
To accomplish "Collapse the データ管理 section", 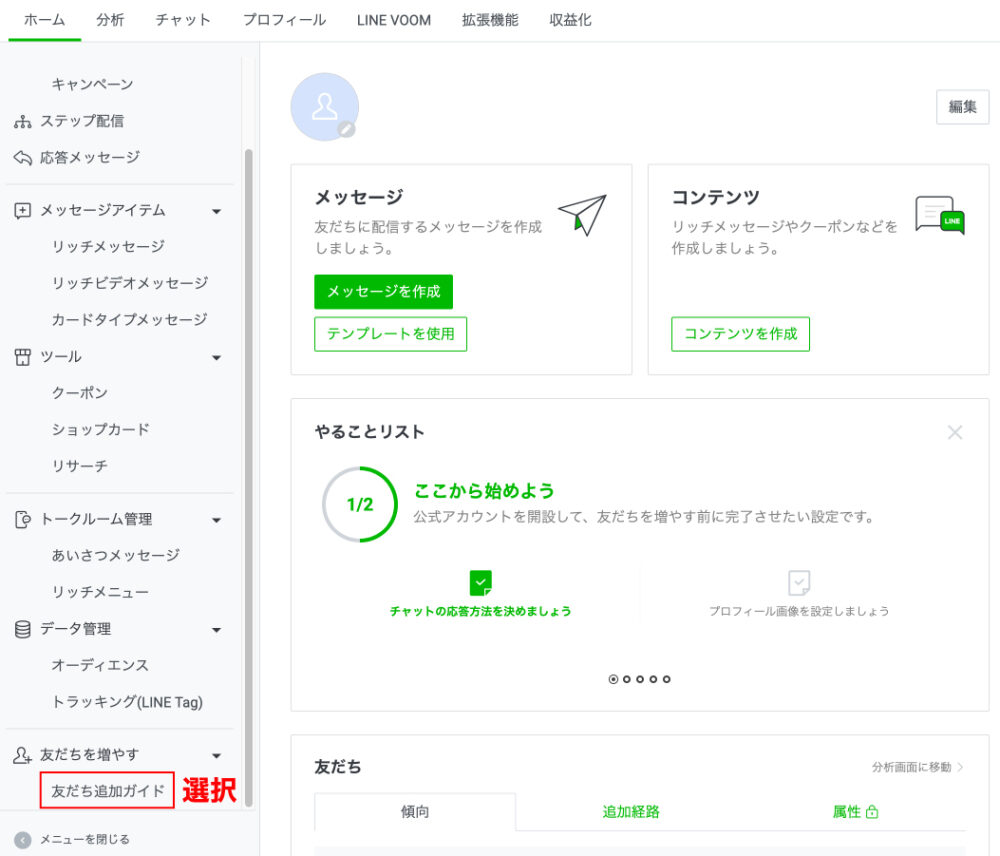I will 216,629.
